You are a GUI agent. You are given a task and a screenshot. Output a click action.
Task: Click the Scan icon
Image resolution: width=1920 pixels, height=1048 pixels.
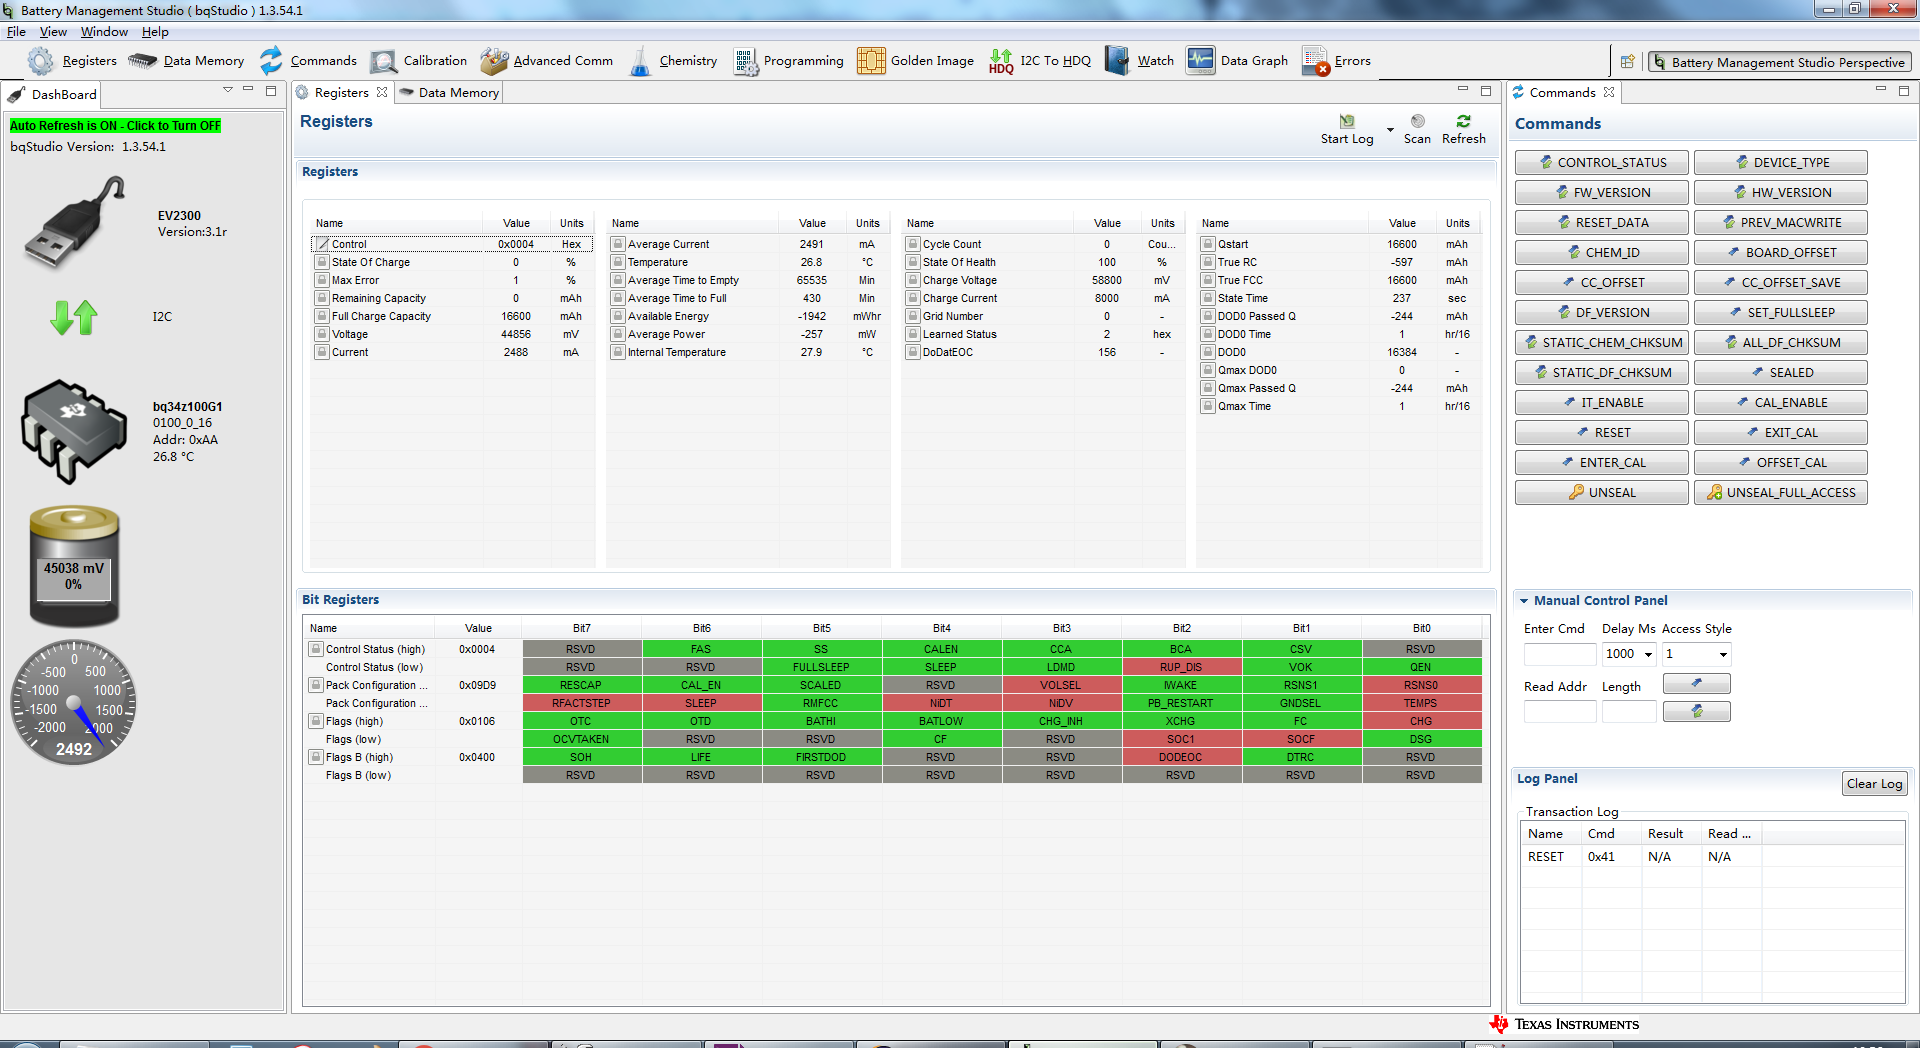click(x=1417, y=121)
